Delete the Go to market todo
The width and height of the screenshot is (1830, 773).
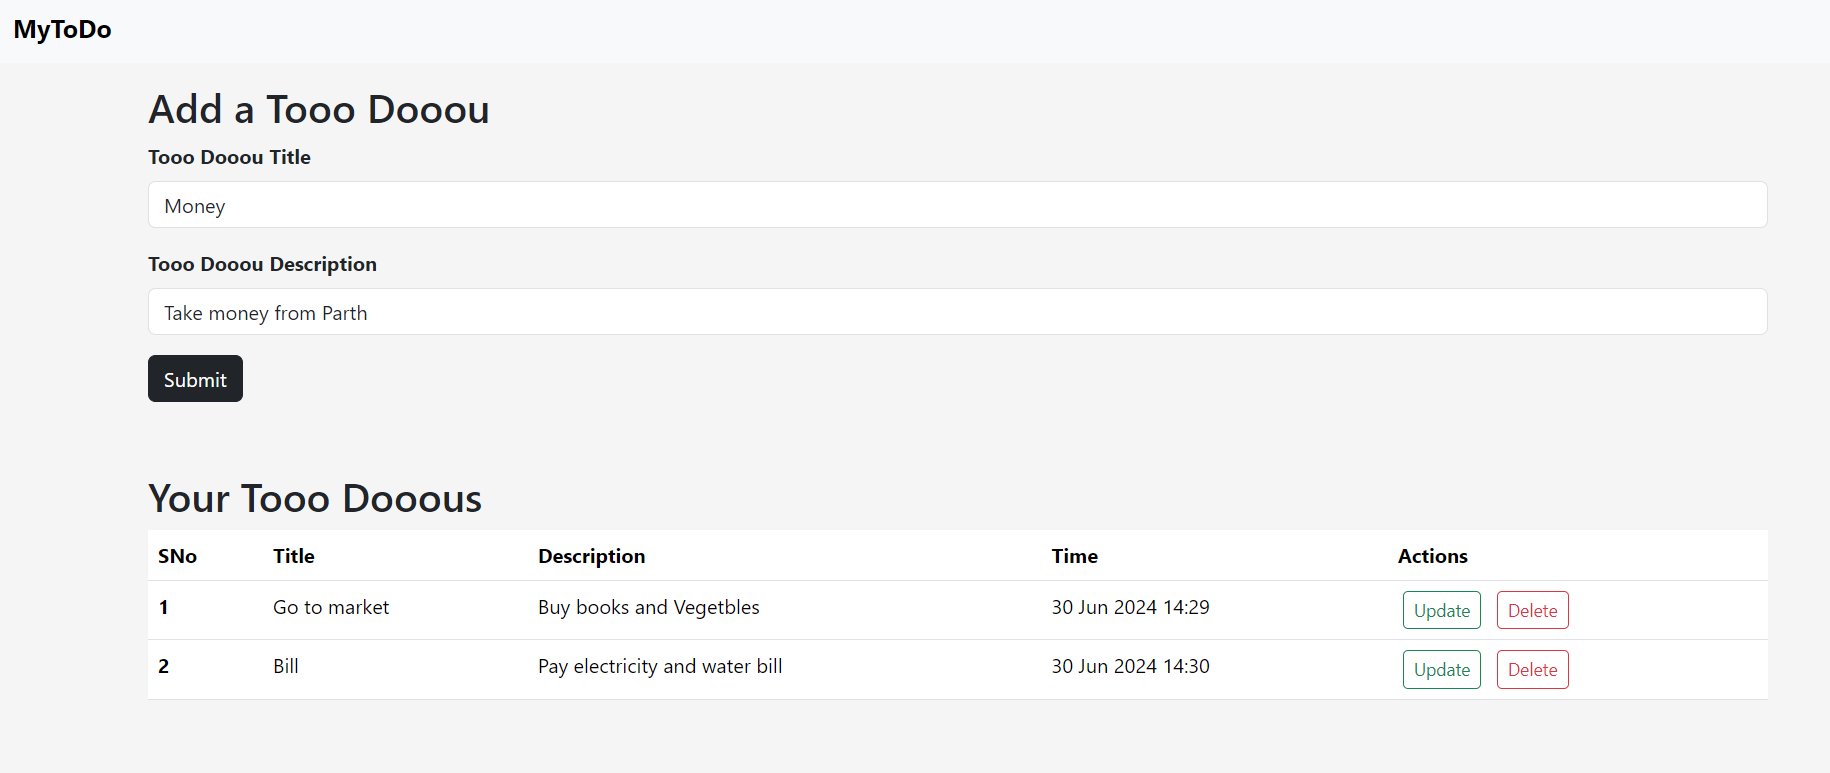[x=1532, y=610]
